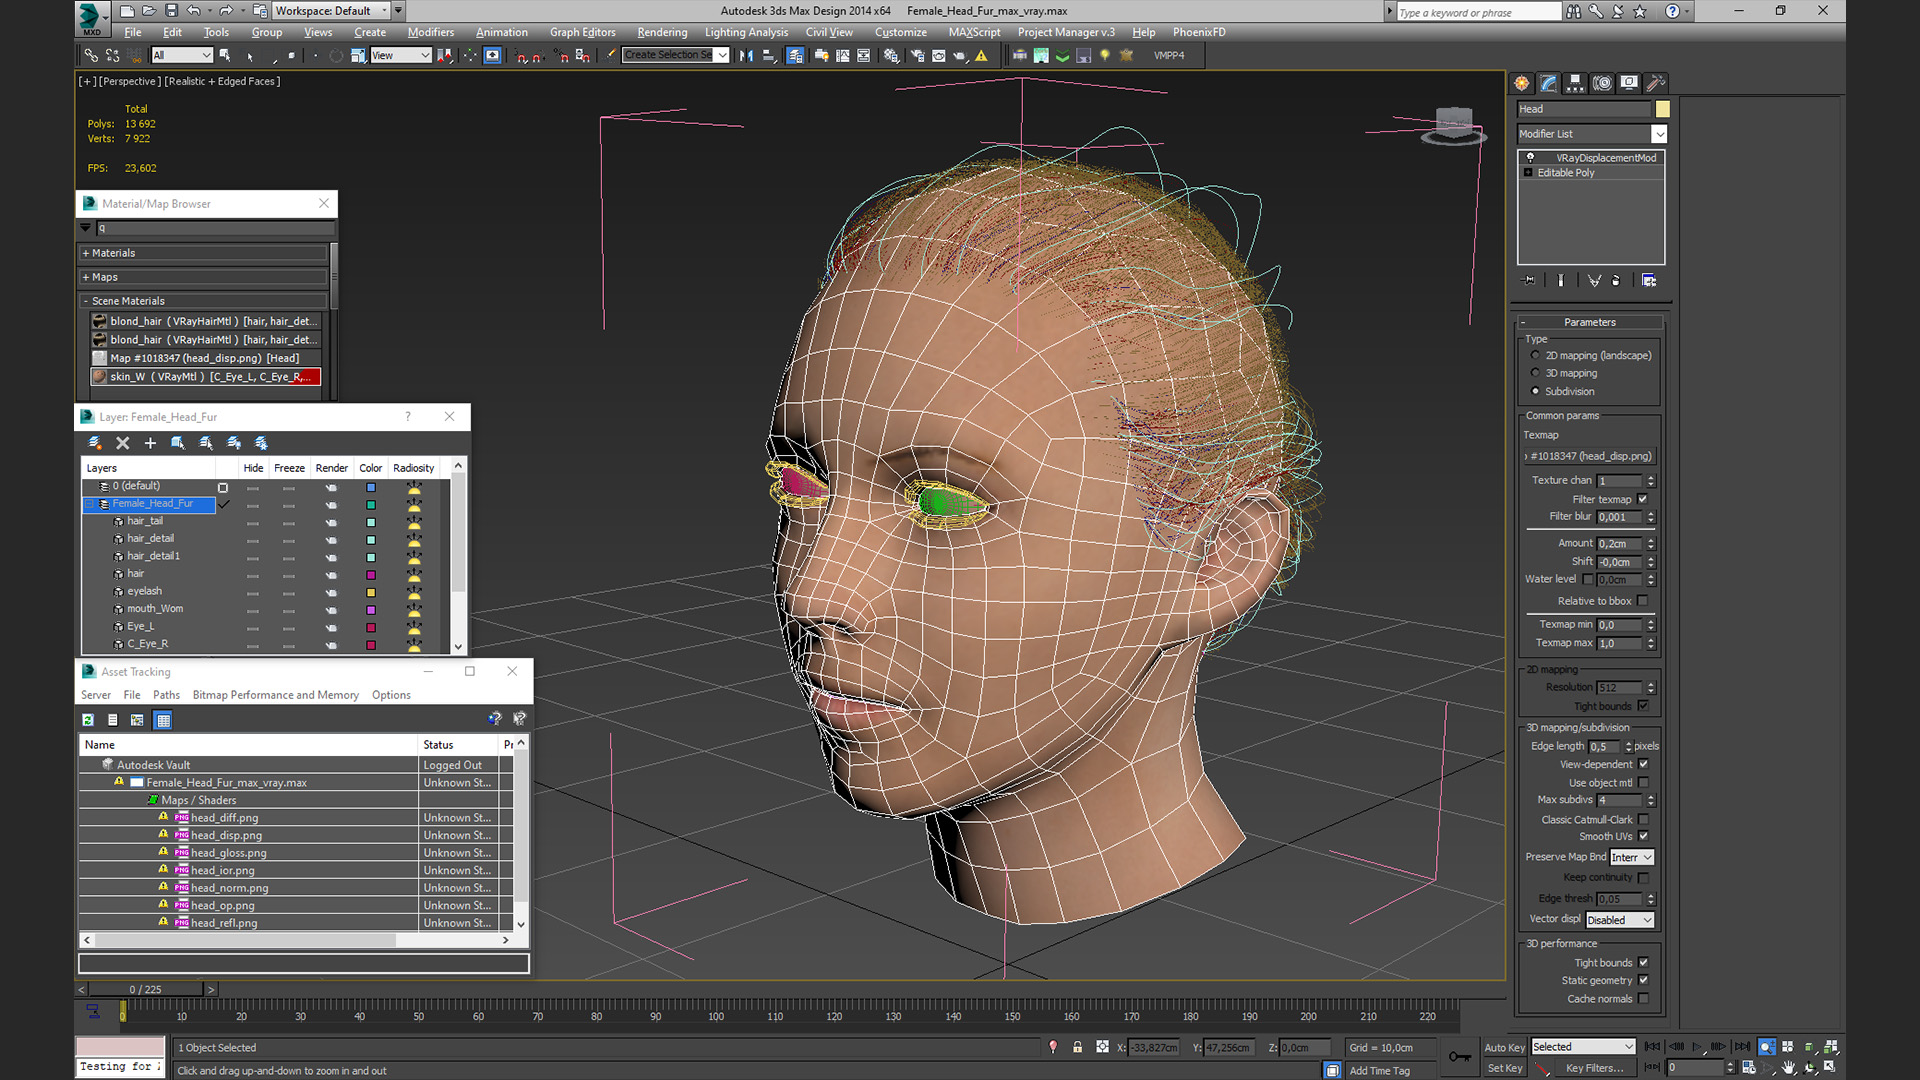The width and height of the screenshot is (1920, 1080).
Task: Enable Cache normals checkbox
Action: click(1643, 998)
